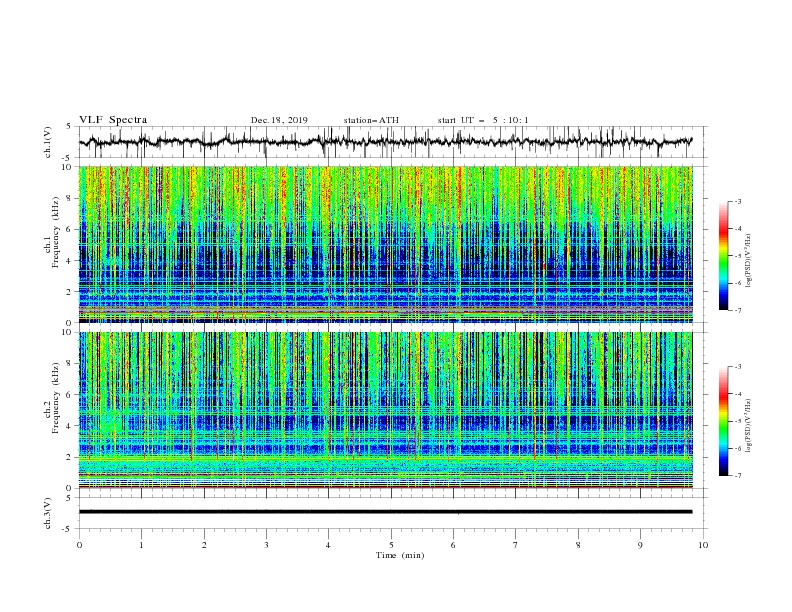Click the time axis tick label '2'
Screen dimensions: 792x612
(x=204, y=545)
